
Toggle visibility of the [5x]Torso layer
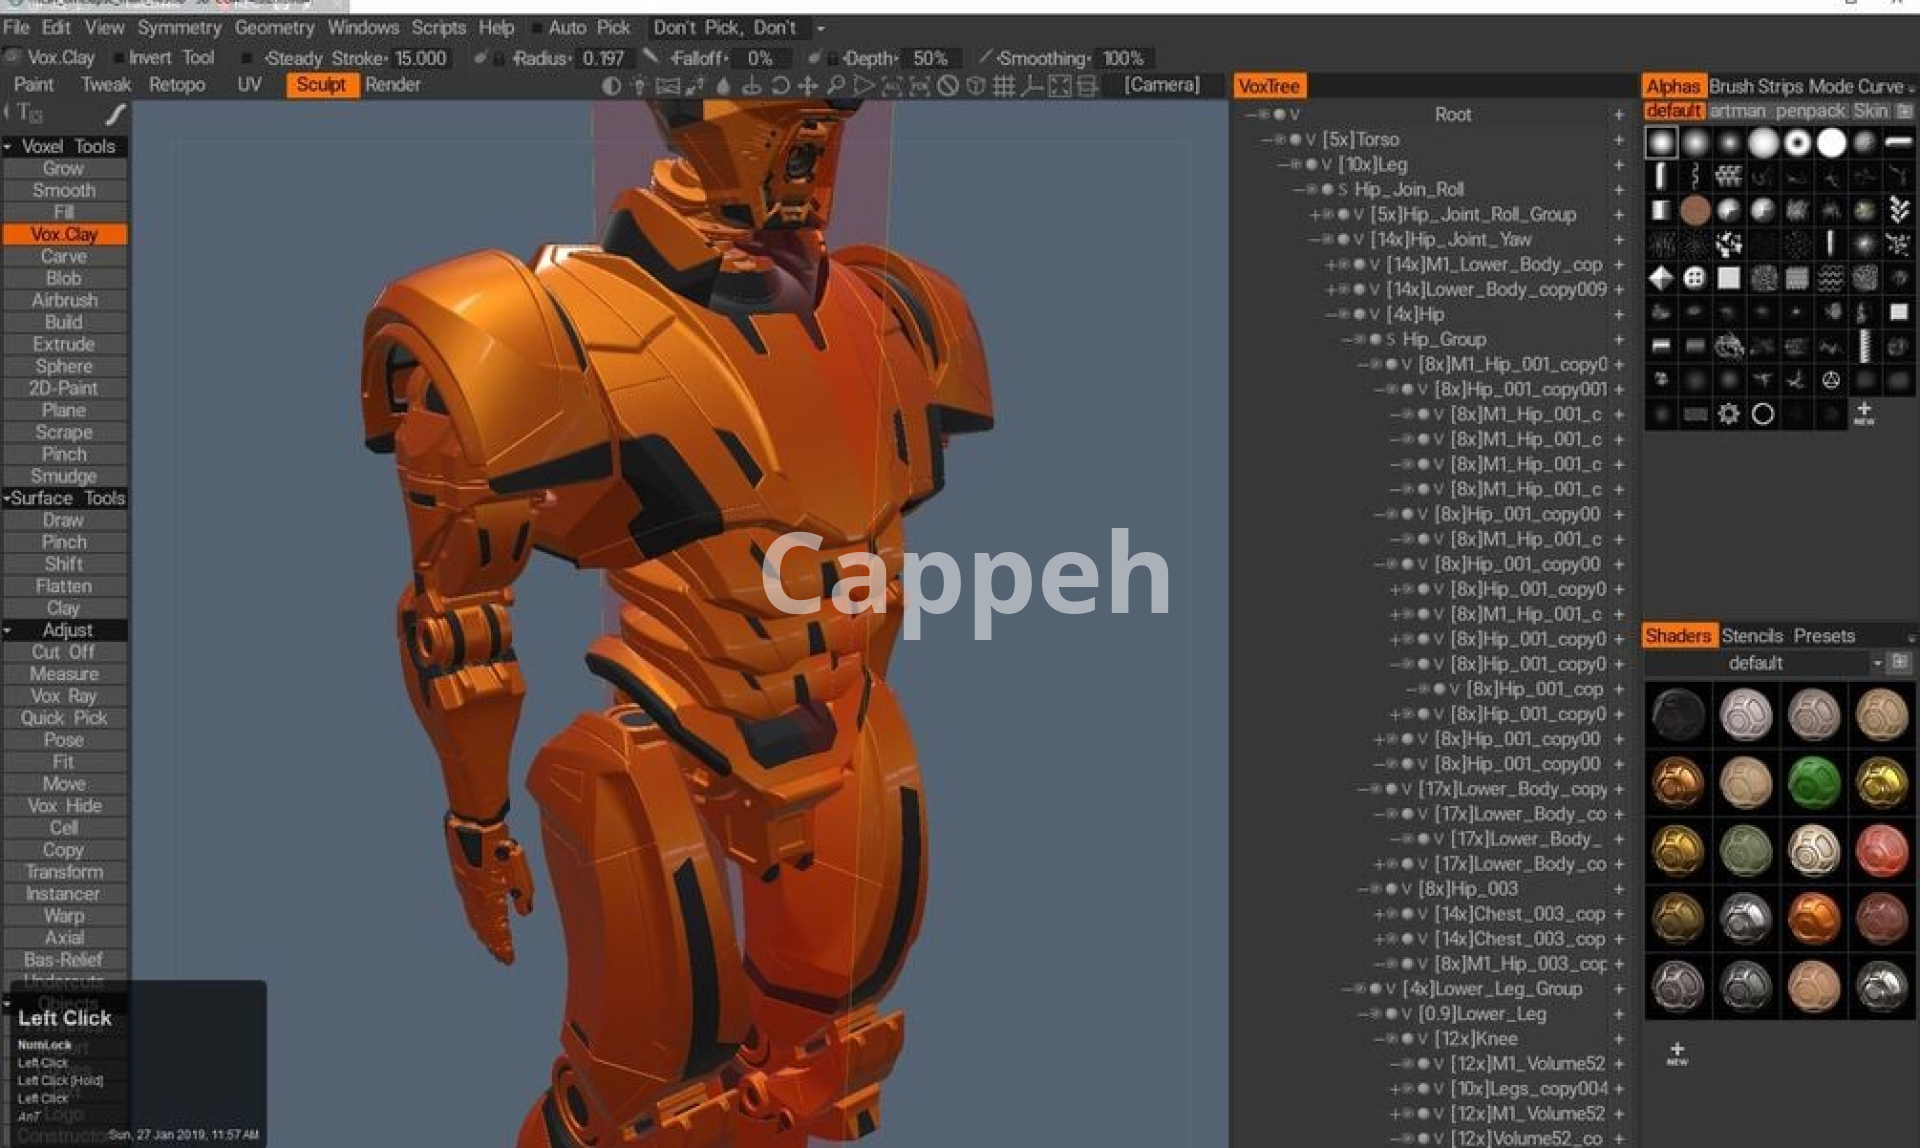(x=1295, y=140)
